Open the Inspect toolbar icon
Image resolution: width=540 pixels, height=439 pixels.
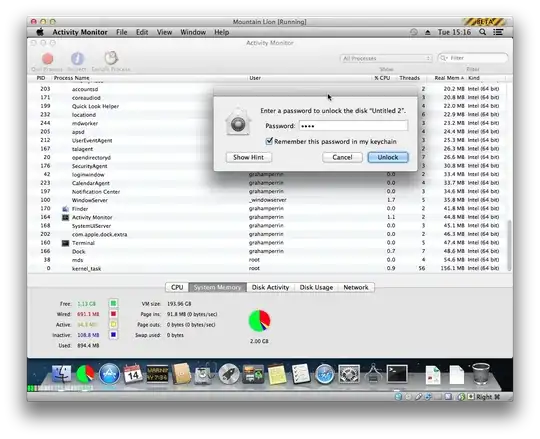(77, 59)
